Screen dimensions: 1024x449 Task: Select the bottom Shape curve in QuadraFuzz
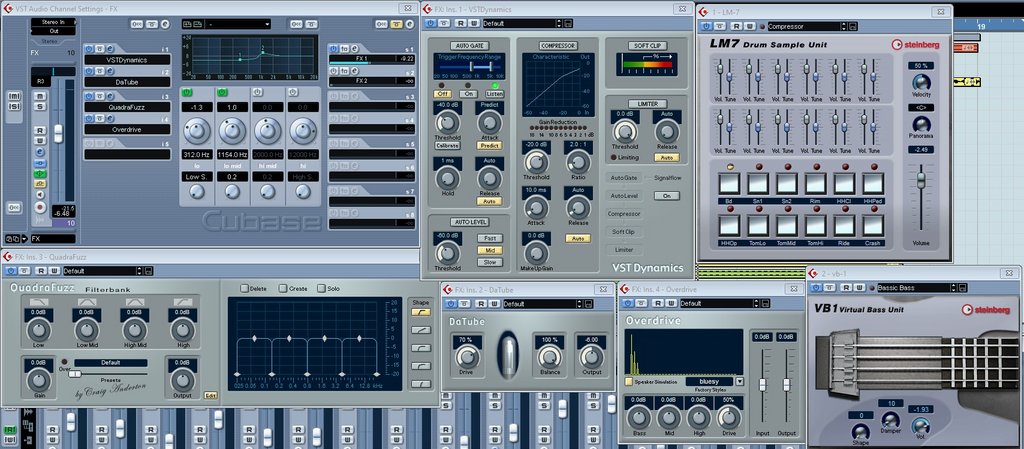tap(421, 384)
